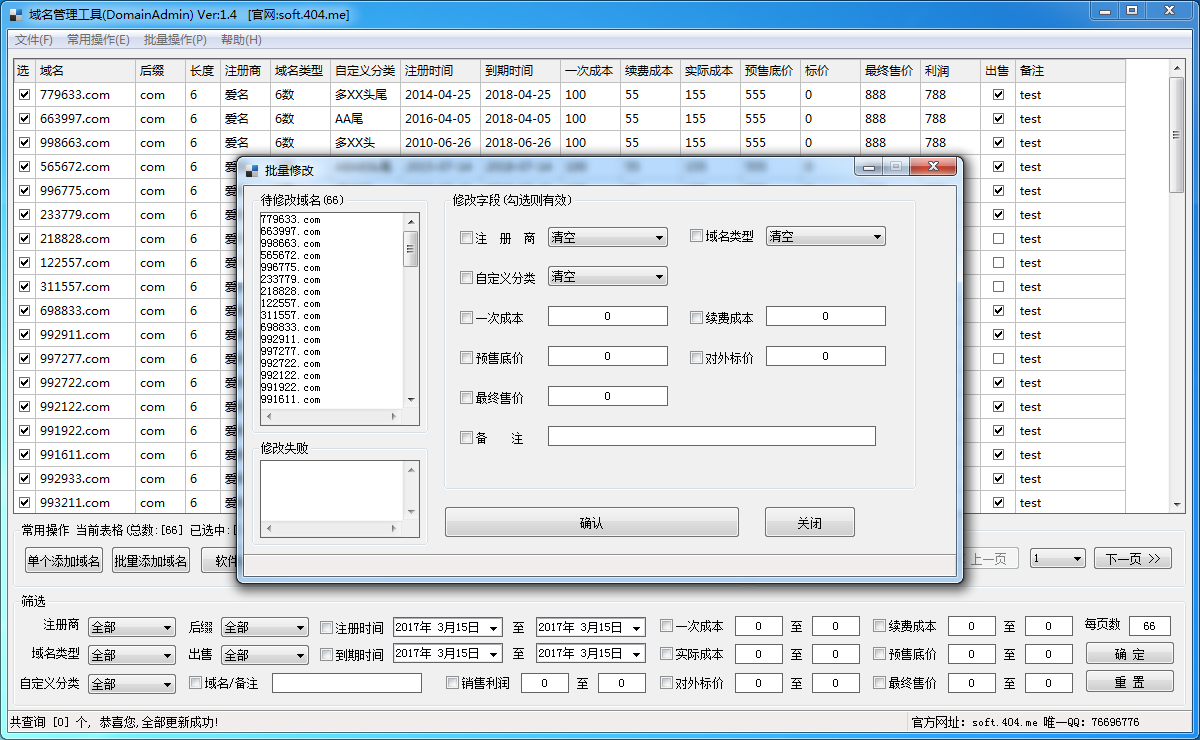The width and height of the screenshot is (1200, 740).
Task: Toggle the 注册时间 filter checkbox
Action: point(326,628)
